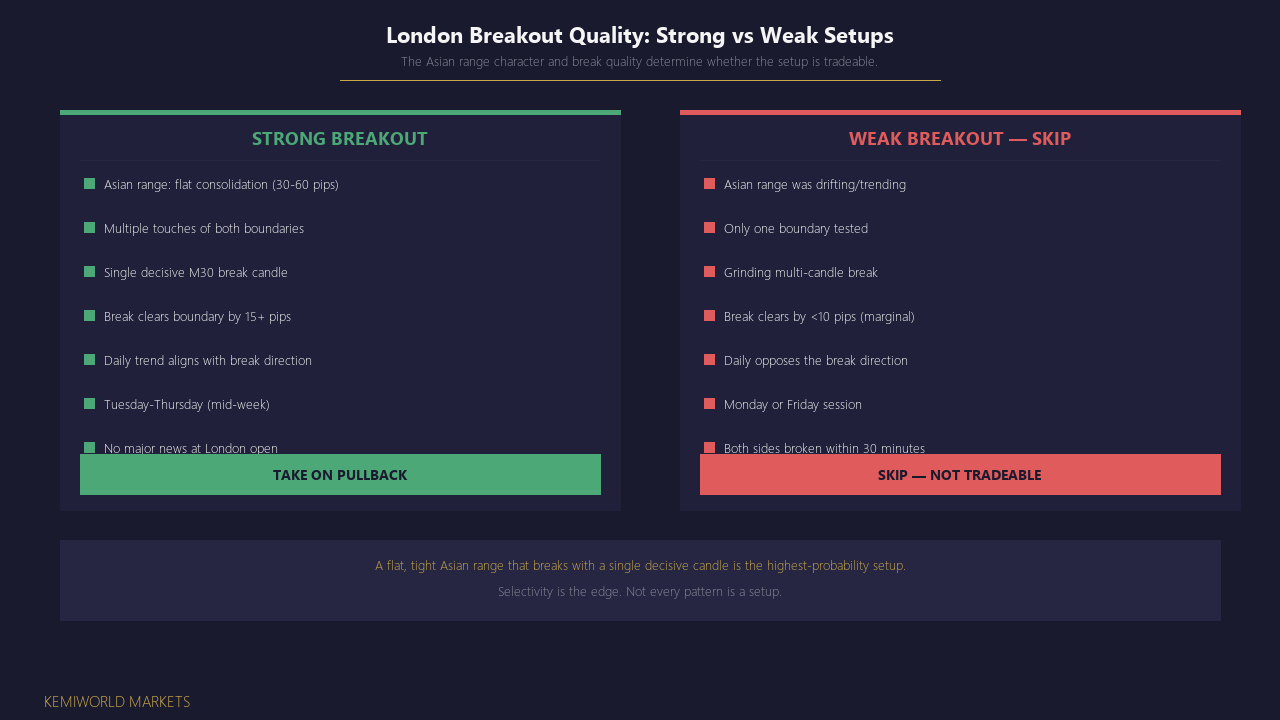Click green bullet beside Tuesday-Thursday (mid-week)
Screen dimensions: 1280x720
pos(89,404)
